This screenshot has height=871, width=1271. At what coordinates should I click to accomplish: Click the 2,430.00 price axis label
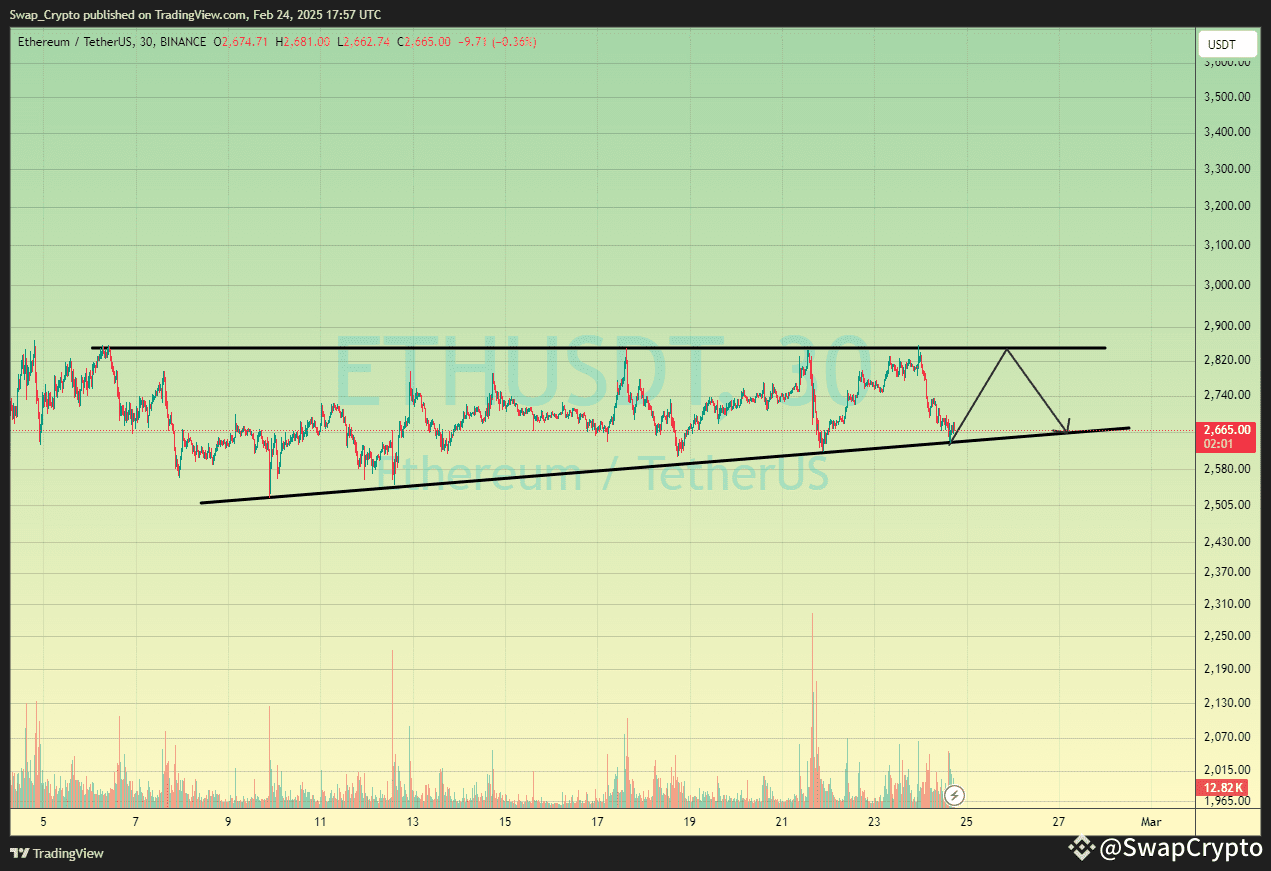(x=1228, y=542)
